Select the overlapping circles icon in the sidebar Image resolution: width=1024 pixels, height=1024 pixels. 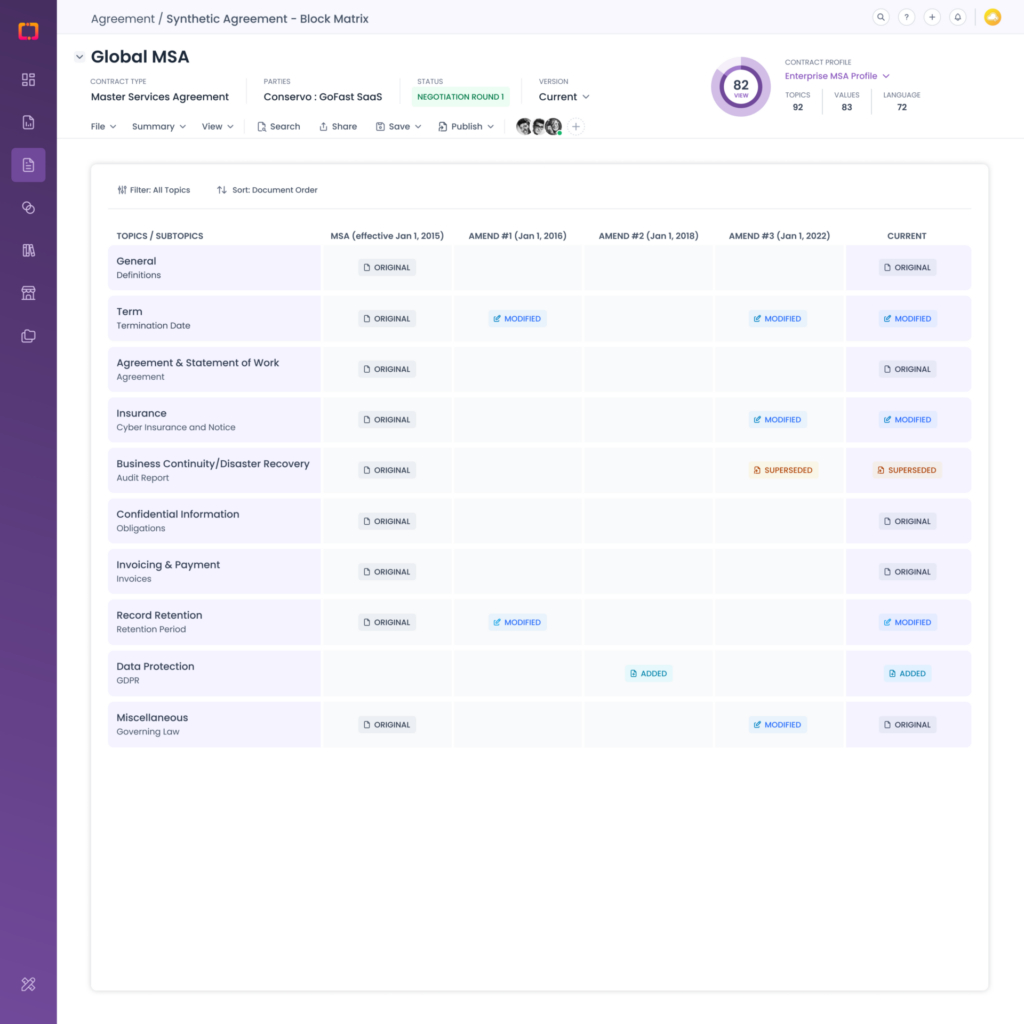(x=28, y=207)
